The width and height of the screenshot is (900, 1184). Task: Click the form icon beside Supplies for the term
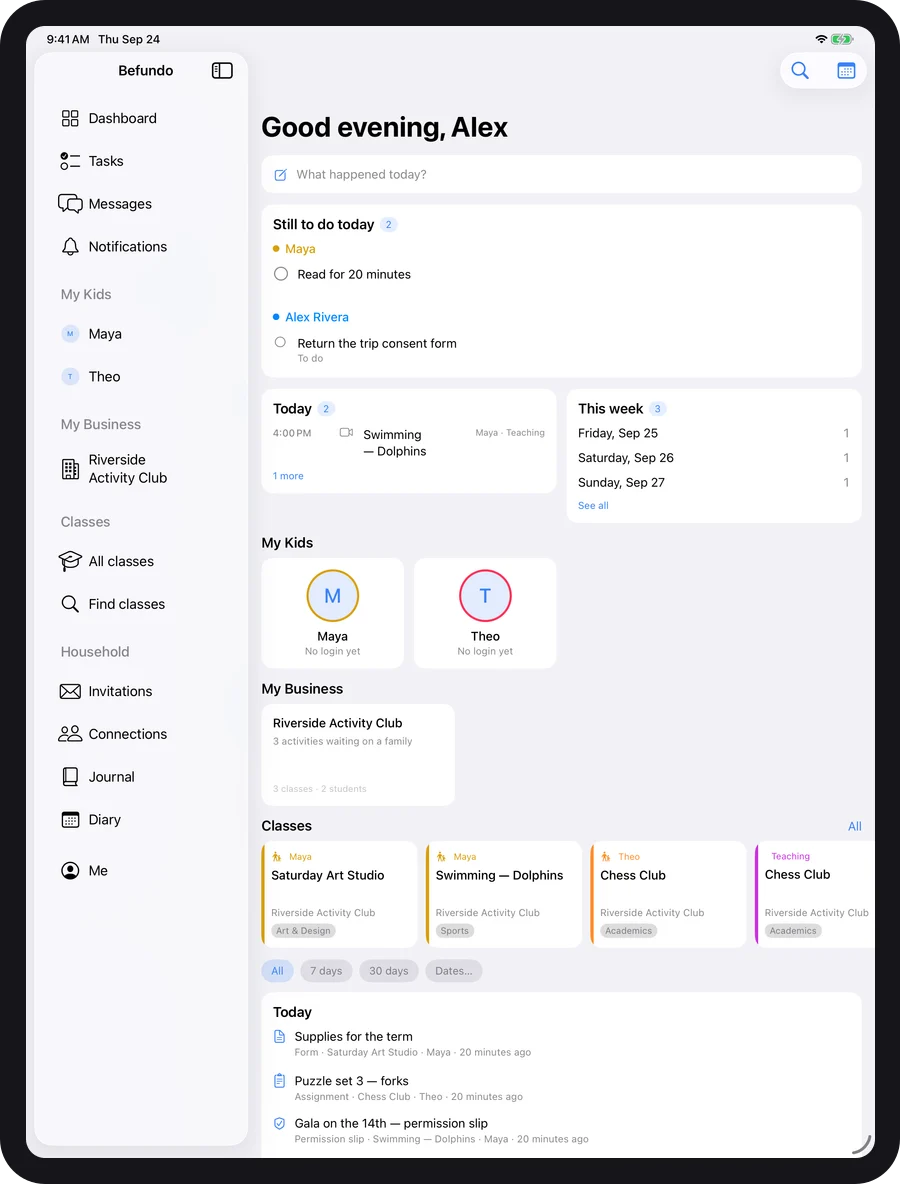pos(279,1036)
